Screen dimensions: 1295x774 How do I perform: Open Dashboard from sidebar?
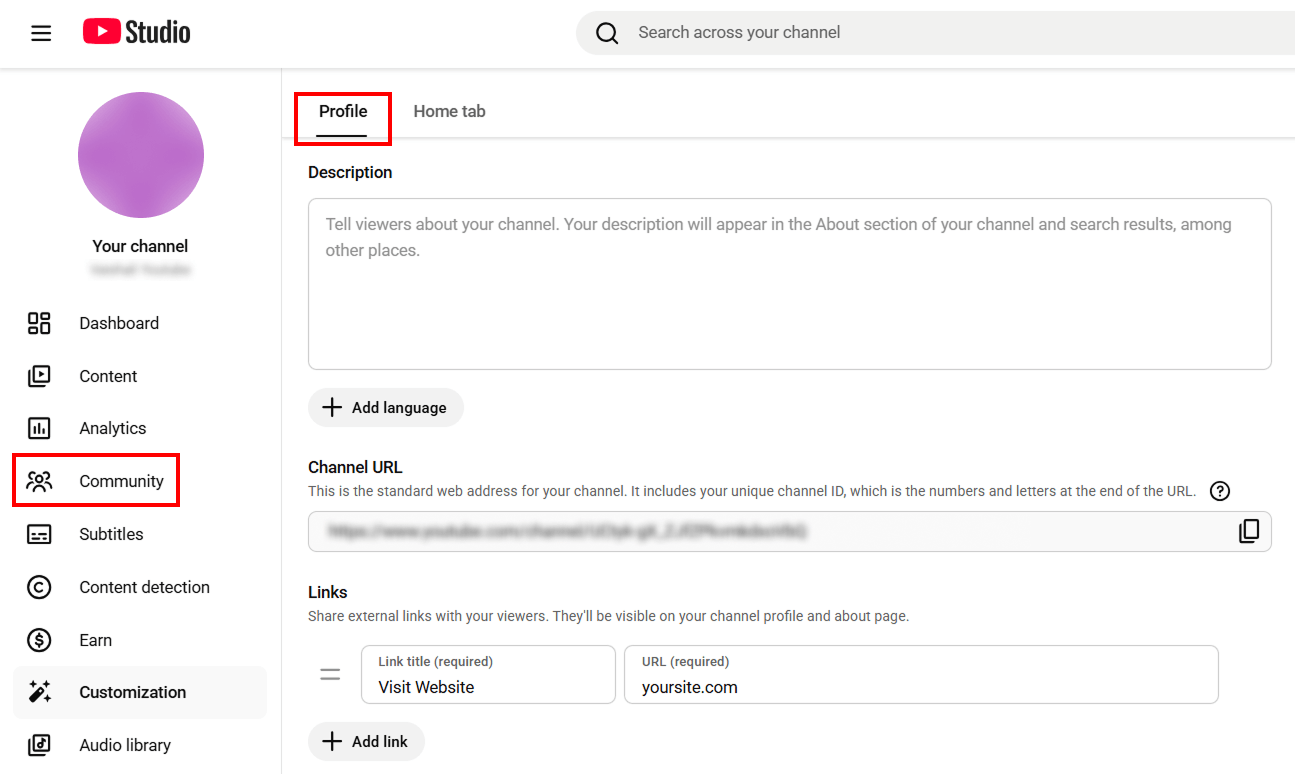pos(118,323)
